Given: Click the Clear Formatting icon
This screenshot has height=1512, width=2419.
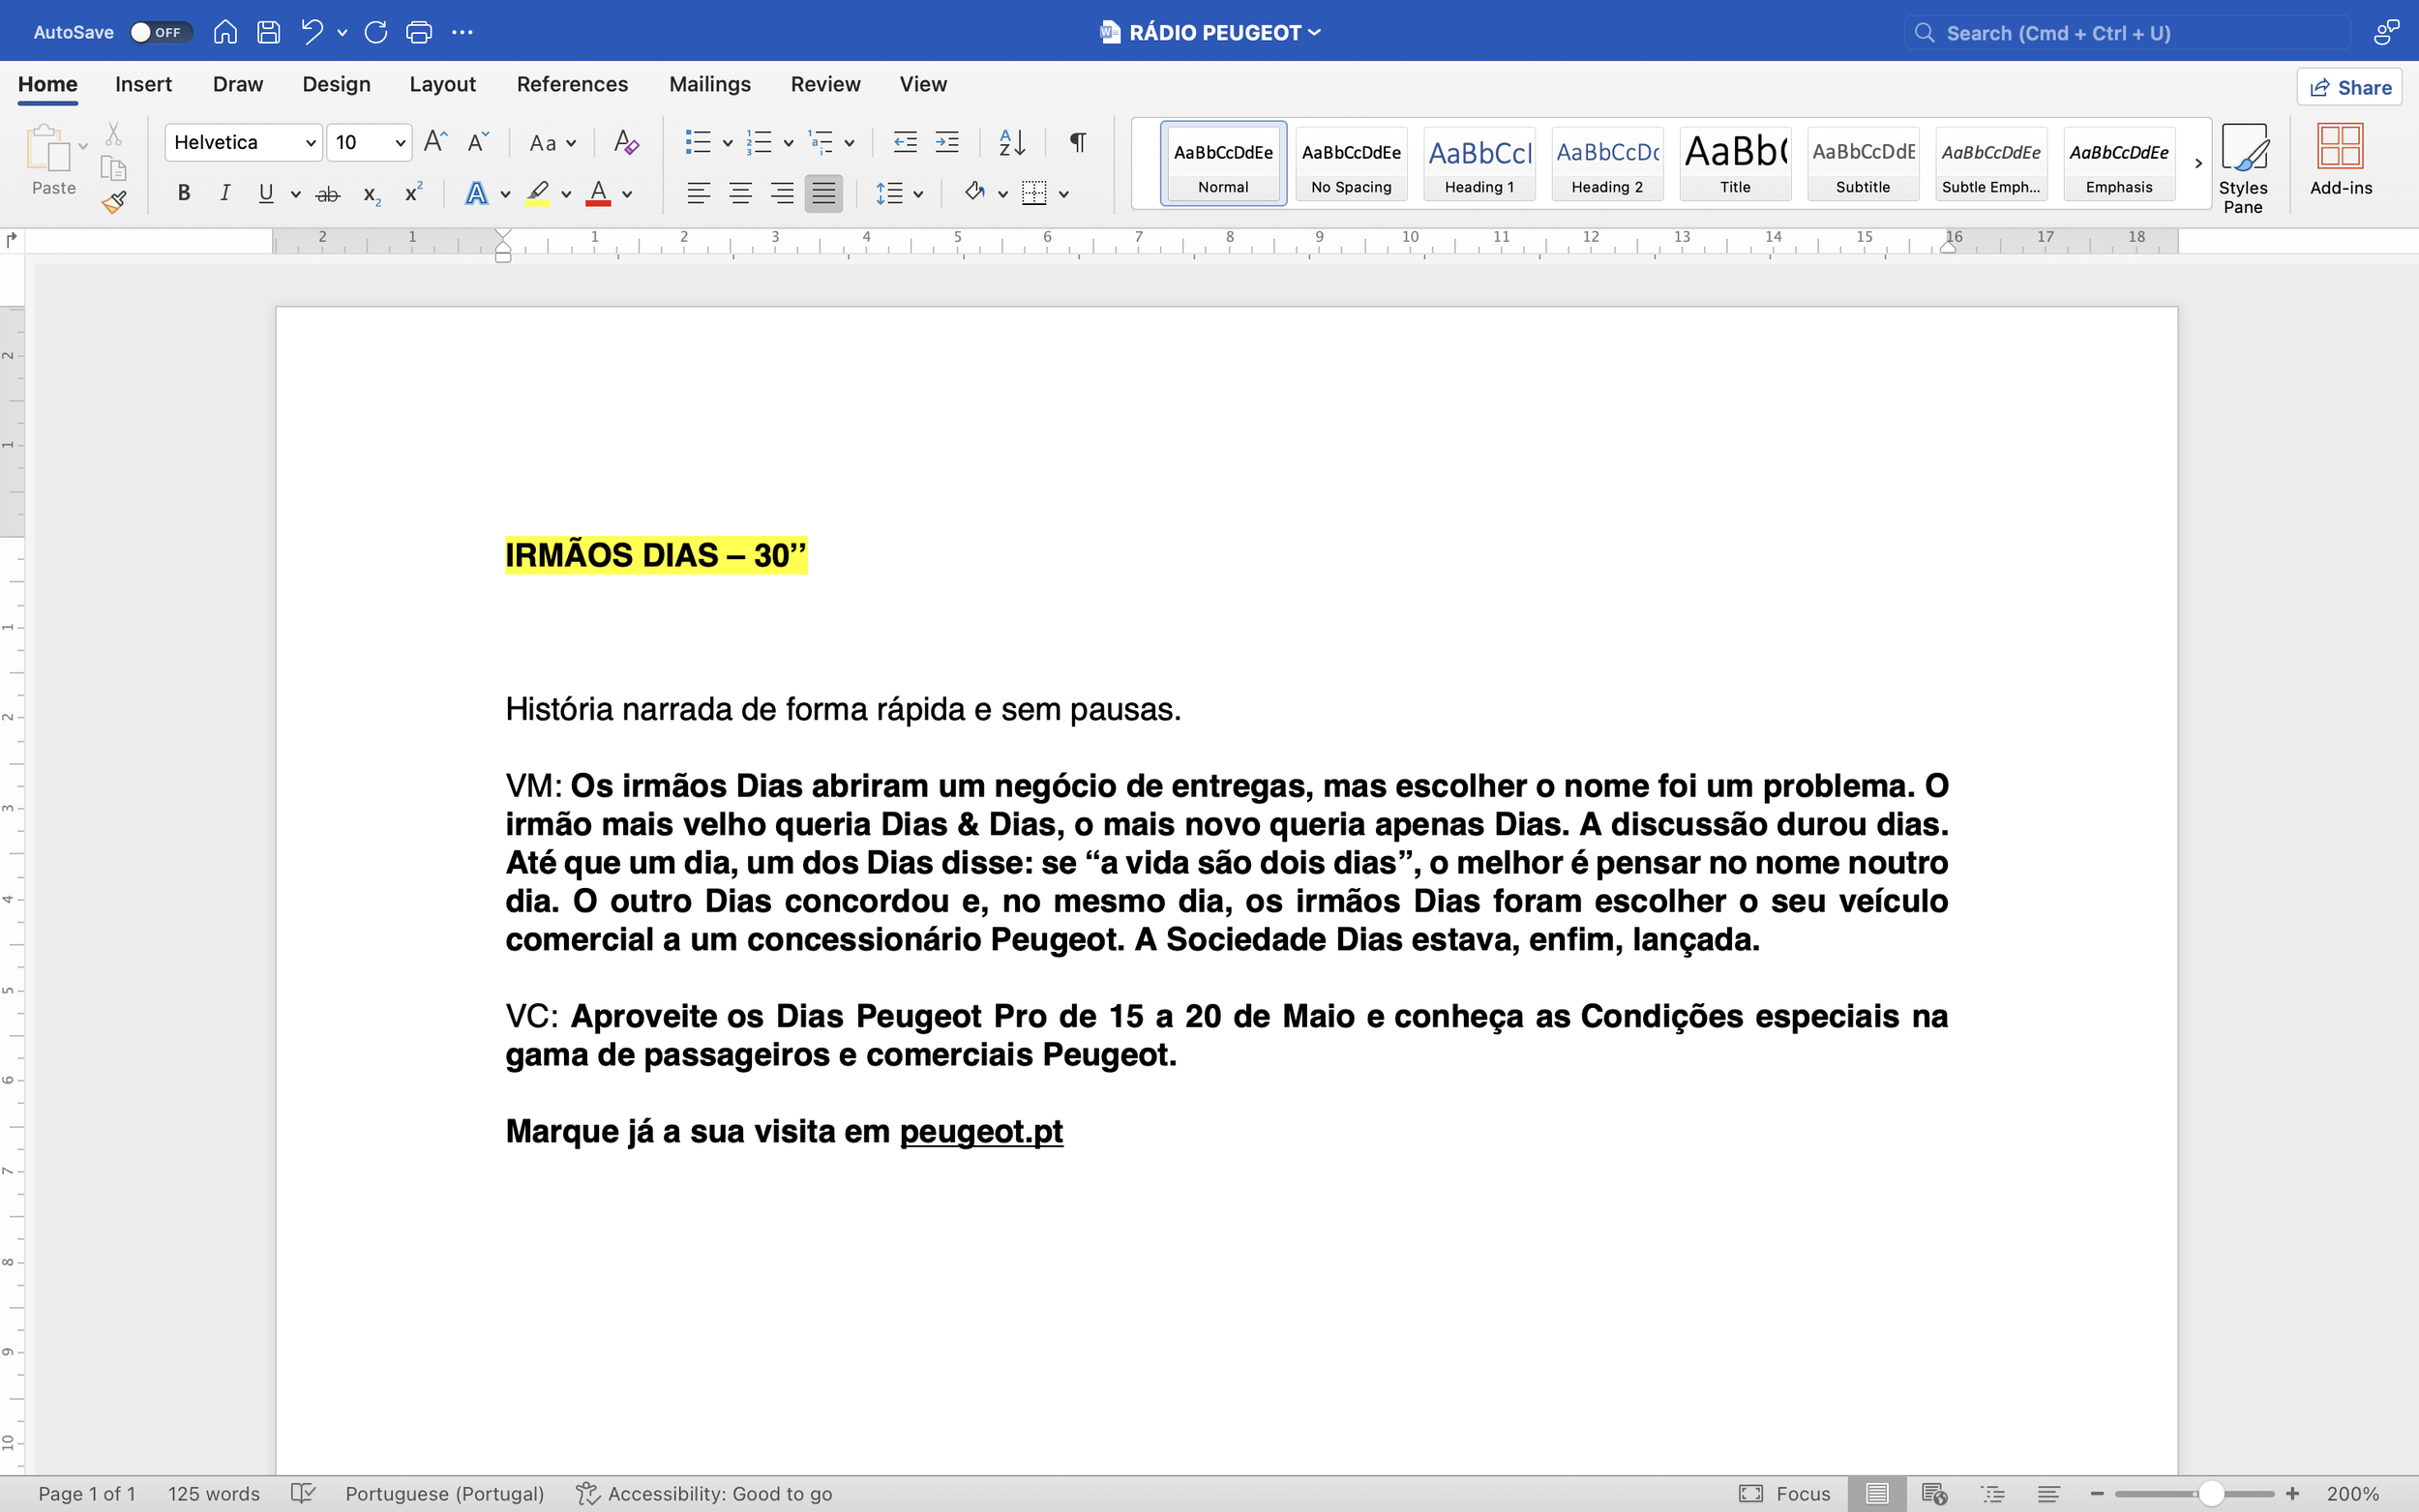Looking at the screenshot, I should 626,142.
